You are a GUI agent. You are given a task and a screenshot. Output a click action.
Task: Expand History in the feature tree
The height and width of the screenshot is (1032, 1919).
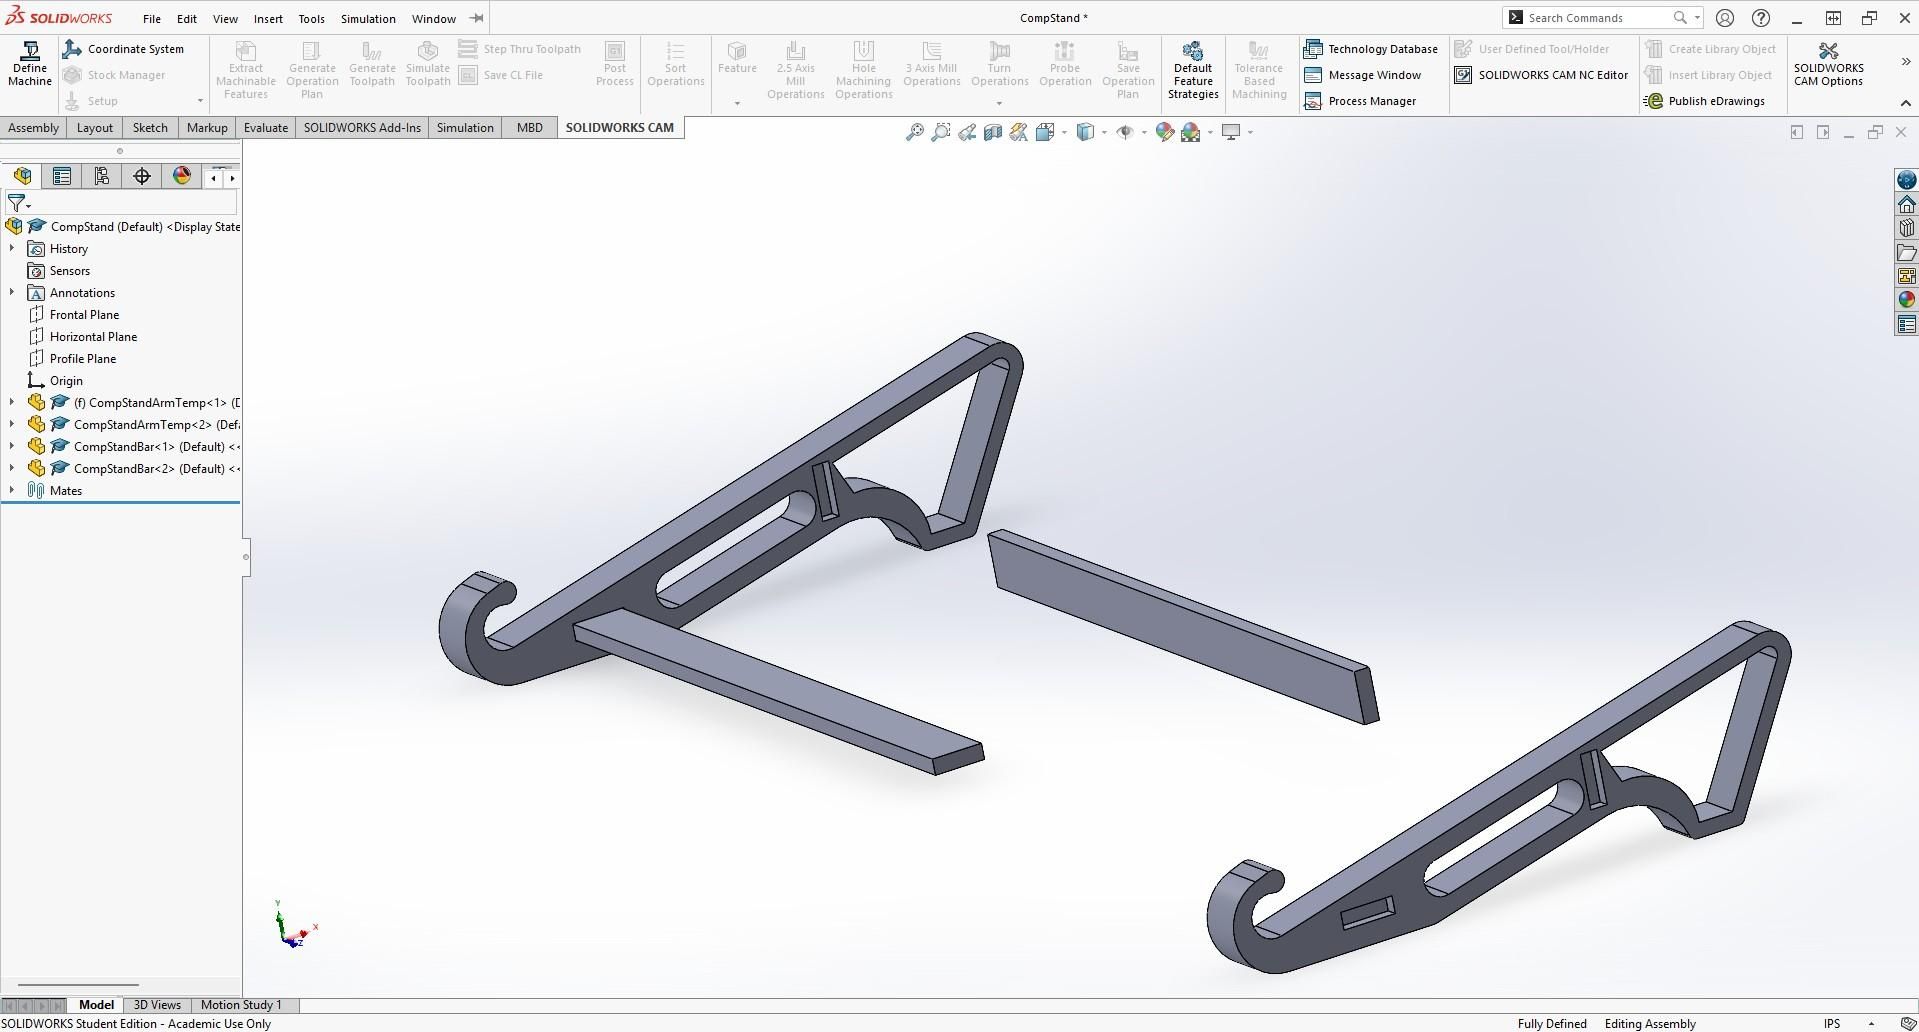[10, 248]
